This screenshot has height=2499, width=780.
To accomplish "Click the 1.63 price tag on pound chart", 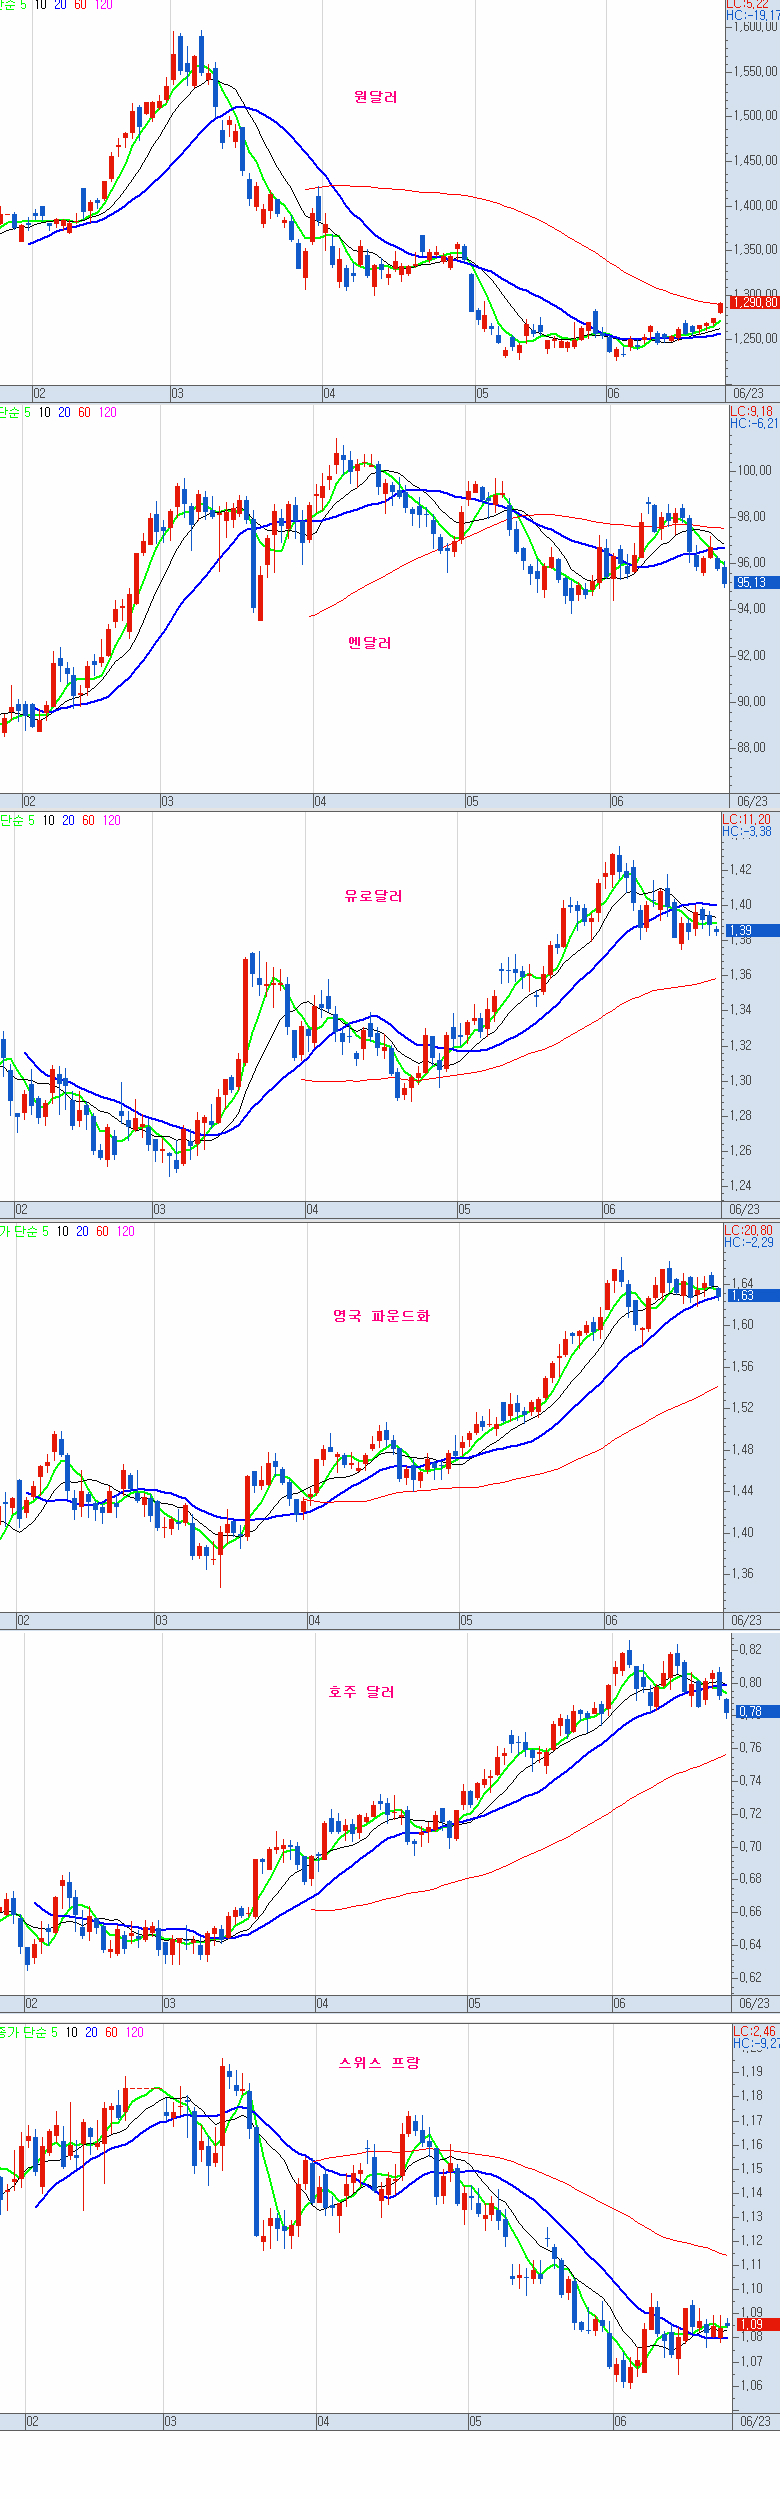I will pos(743,1295).
